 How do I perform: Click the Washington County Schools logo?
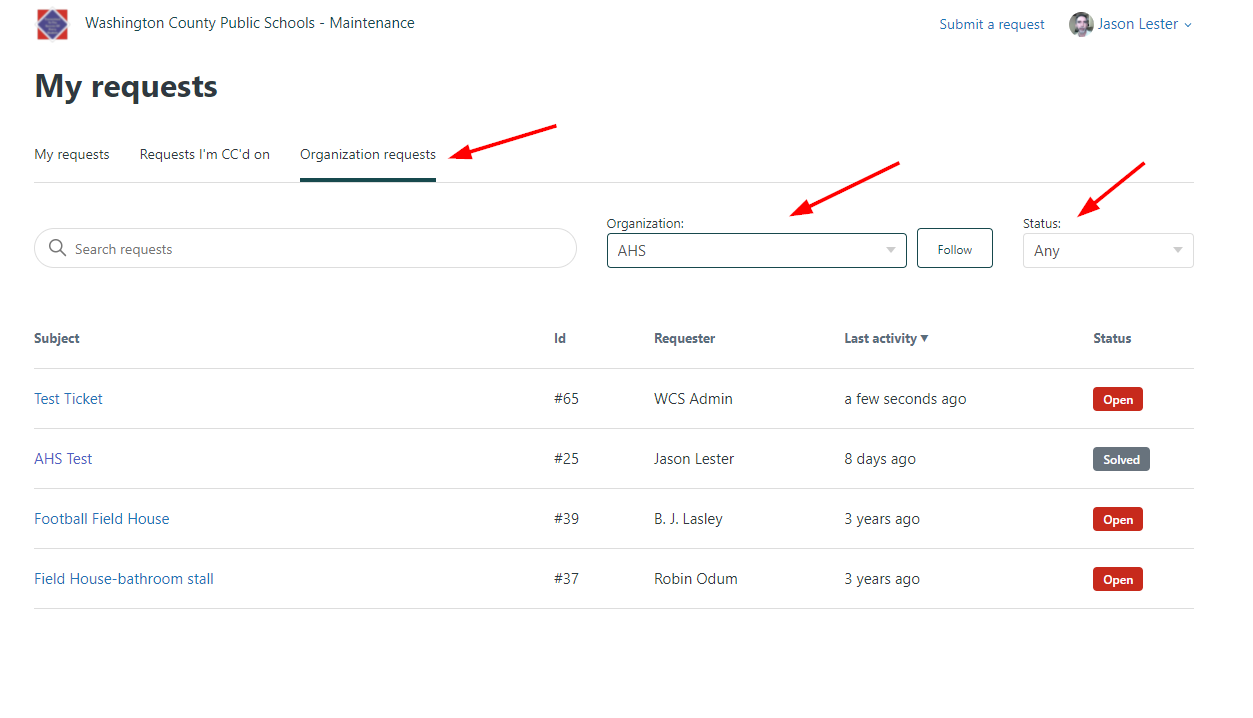coord(52,24)
